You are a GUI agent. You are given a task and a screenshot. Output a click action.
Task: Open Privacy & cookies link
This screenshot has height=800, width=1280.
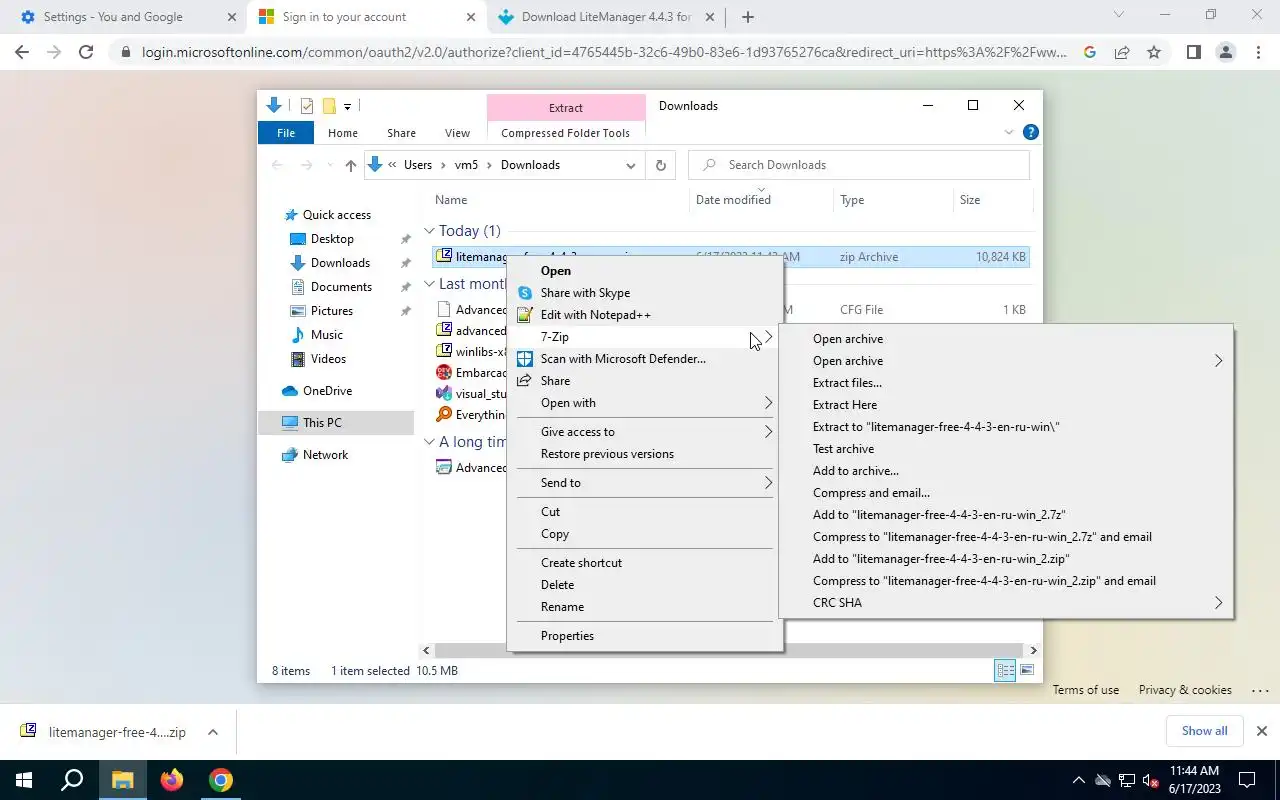[x=1185, y=690]
